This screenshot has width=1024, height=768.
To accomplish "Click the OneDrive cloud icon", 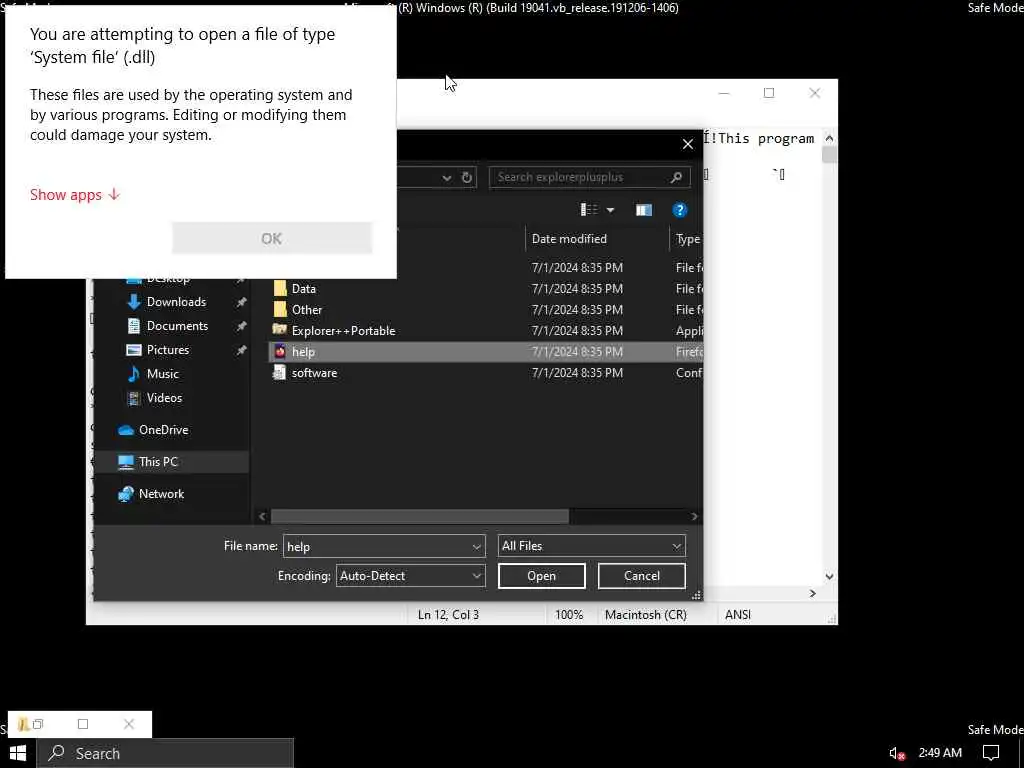I will 125,430.
